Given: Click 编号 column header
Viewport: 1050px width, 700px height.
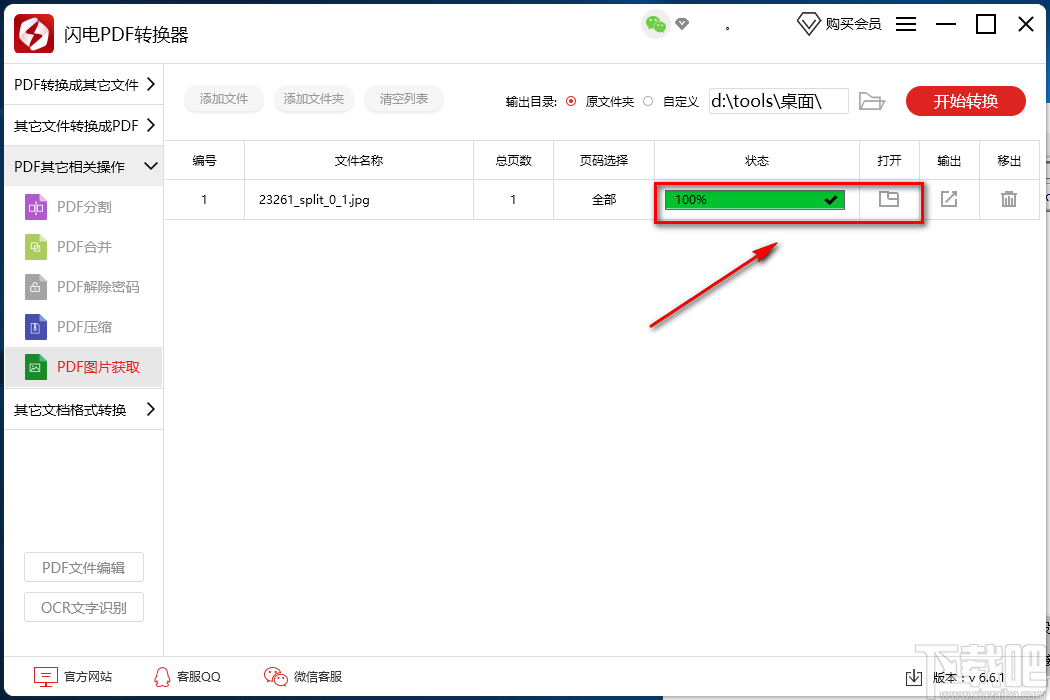Looking at the screenshot, I should point(204,160).
